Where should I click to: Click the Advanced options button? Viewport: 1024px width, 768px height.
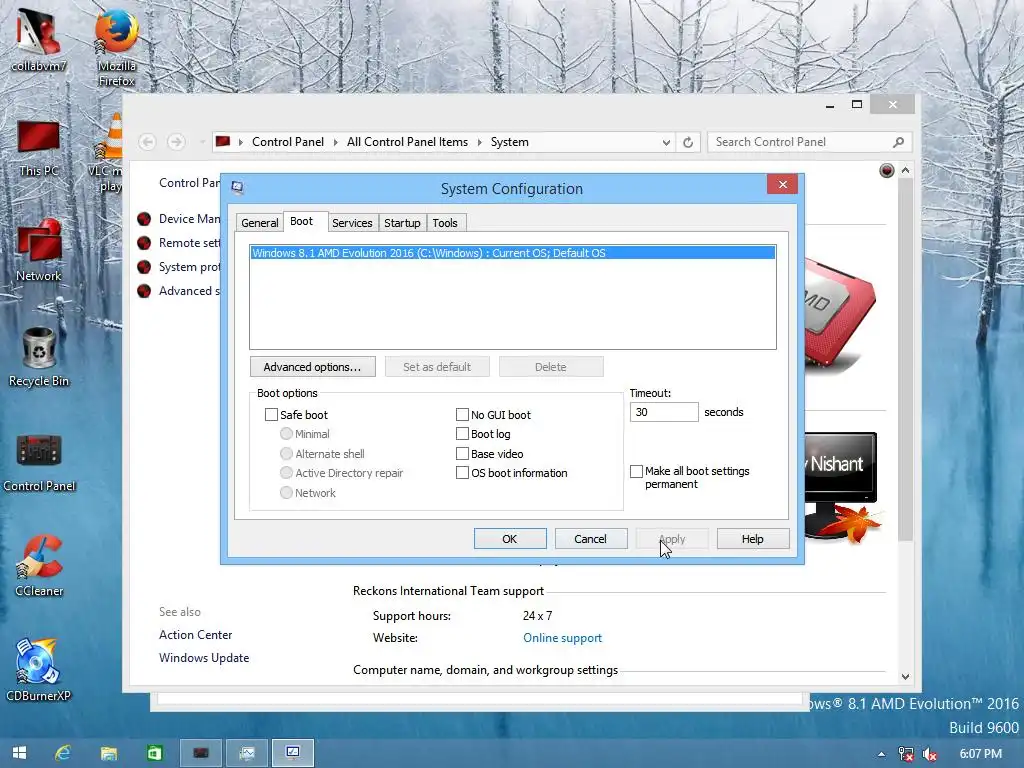(x=312, y=367)
